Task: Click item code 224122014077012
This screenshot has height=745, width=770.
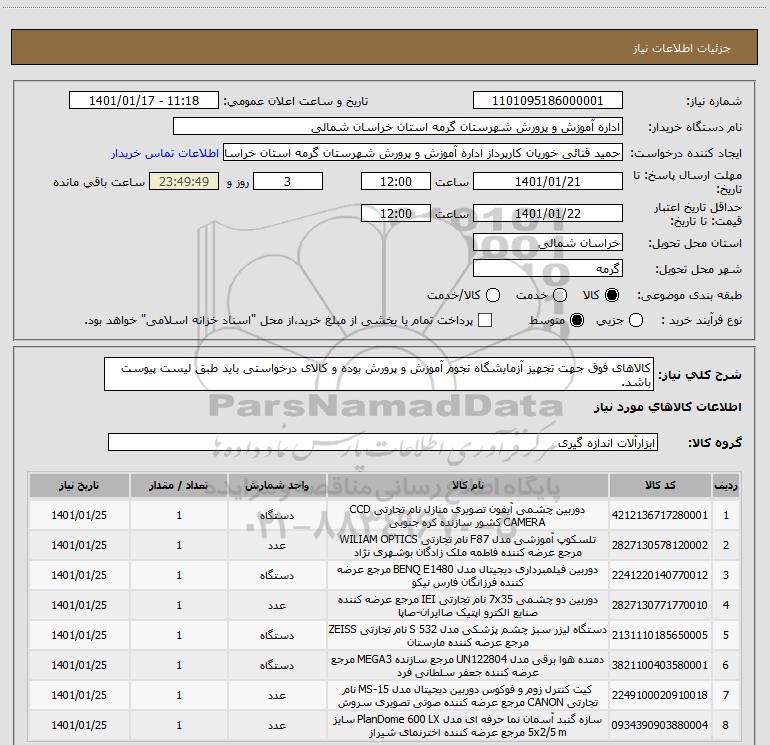Action: (x=660, y=575)
